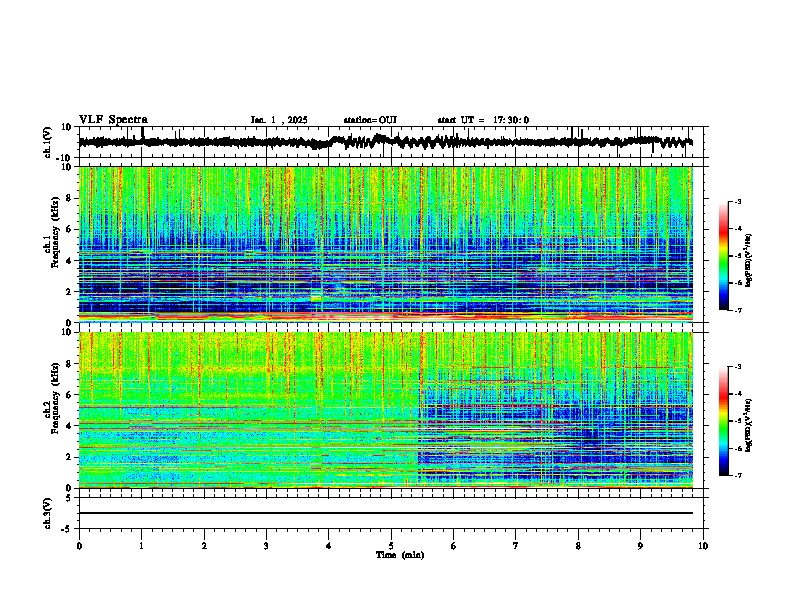Viewport: 792px width, 612px height.
Task: Click the 'ch.3(V)' axis label
Action: click(47, 513)
